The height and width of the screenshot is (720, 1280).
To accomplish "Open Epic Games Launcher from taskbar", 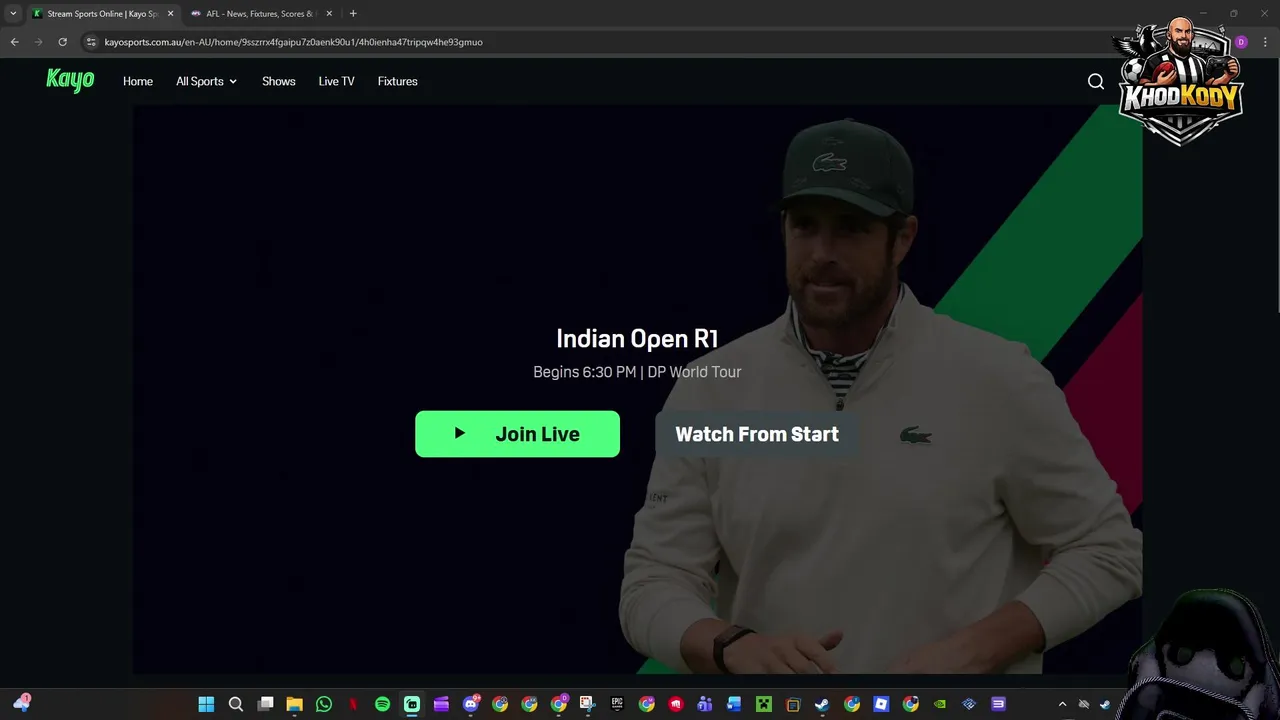I will click(x=617, y=704).
